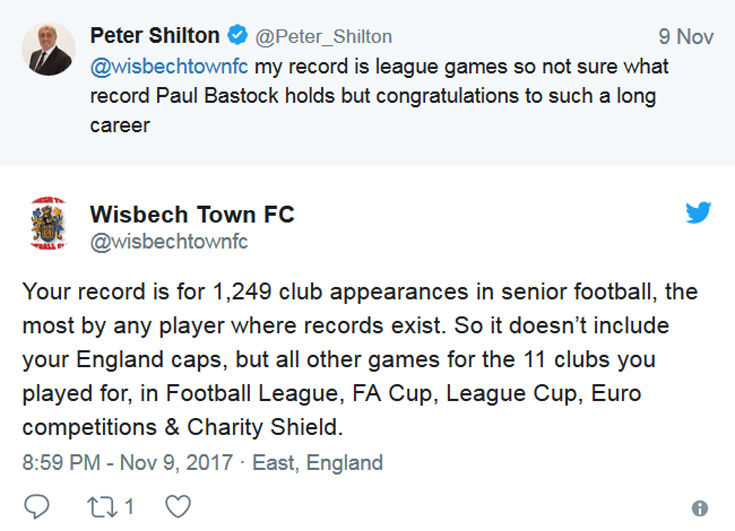The image size is (735, 531).
Task: Like the tweet with heart icon
Action: (x=177, y=506)
